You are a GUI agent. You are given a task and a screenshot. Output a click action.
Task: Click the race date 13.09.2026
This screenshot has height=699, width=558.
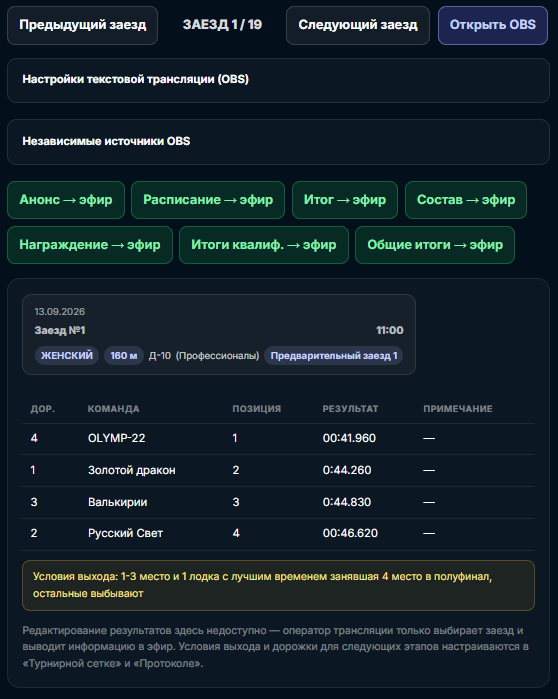(60, 312)
